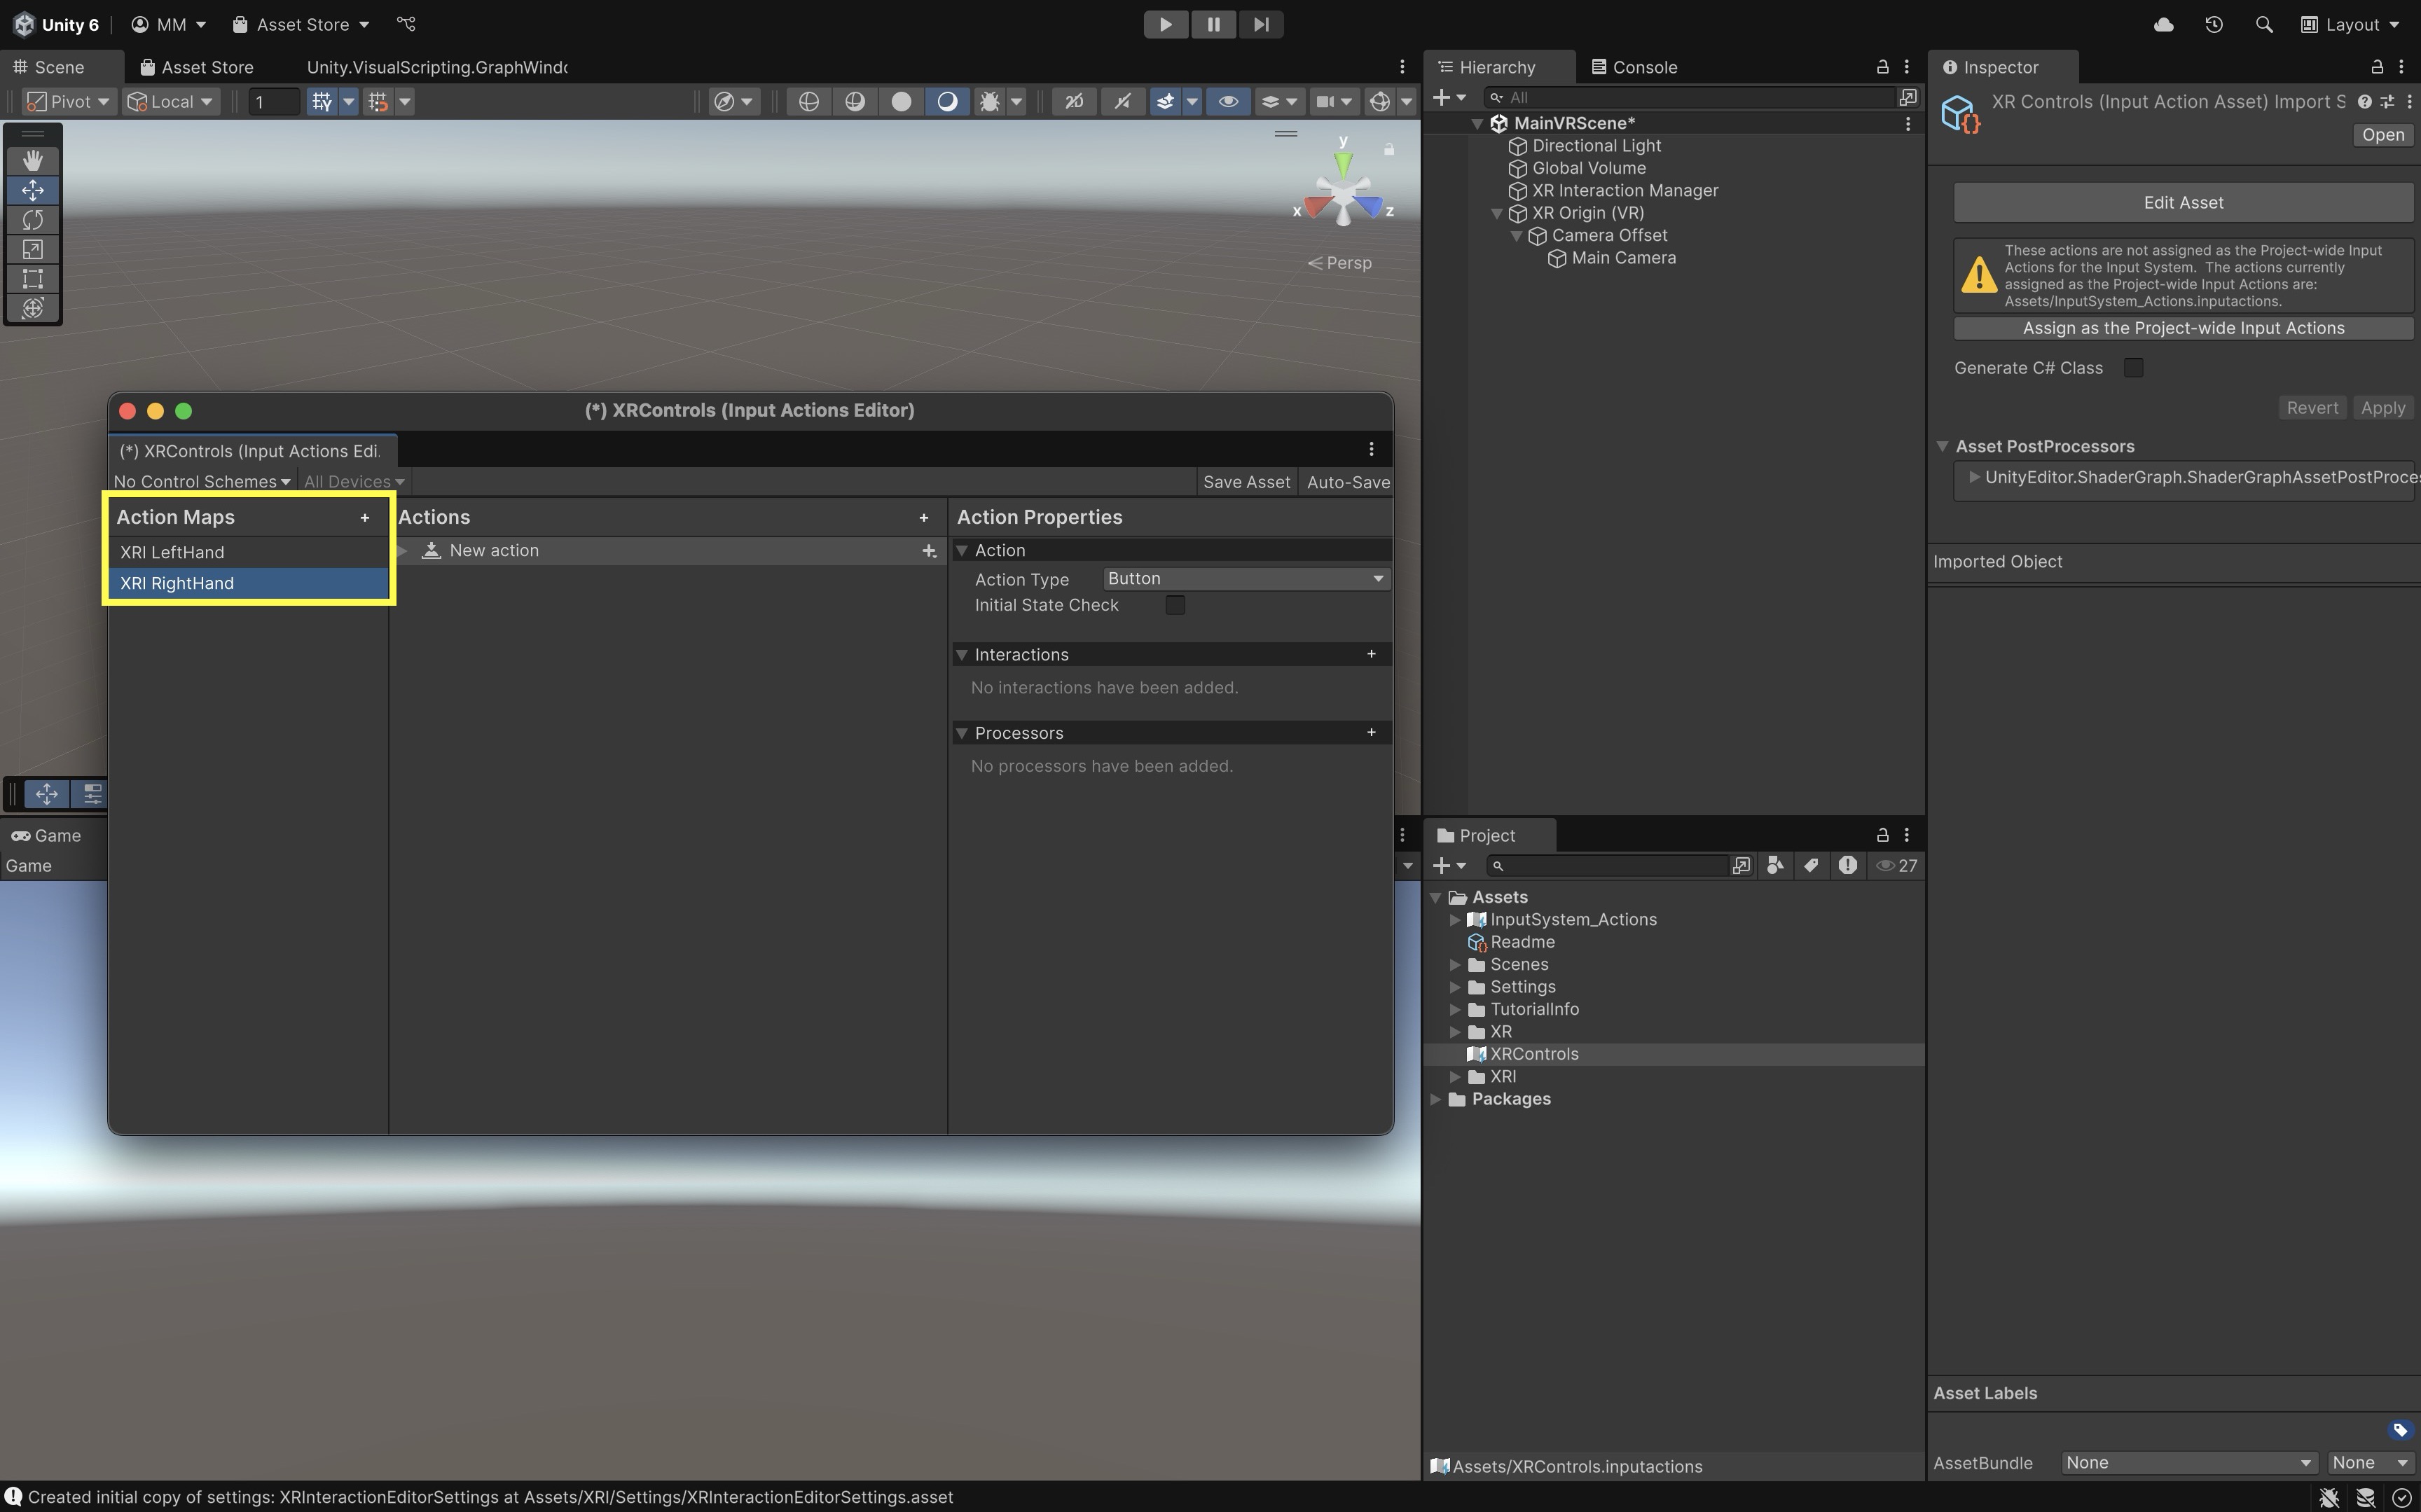The image size is (2421, 1512).
Task: Add binding to New action
Action: pyautogui.click(x=929, y=551)
